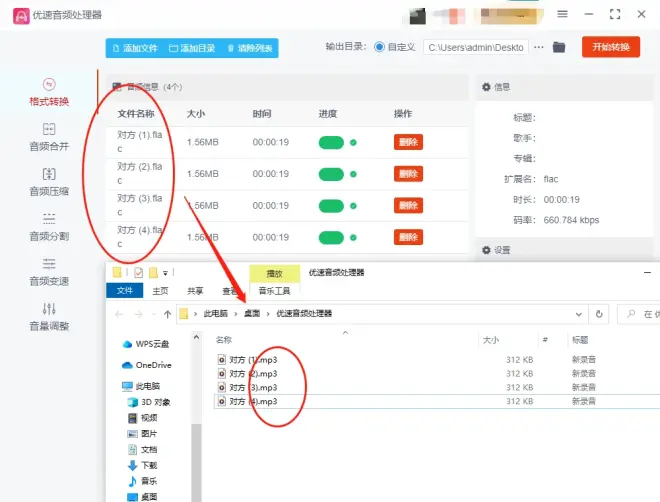Delete the 对方 (4).flac row
Screen dimensions: 660x502
(x=408, y=237)
